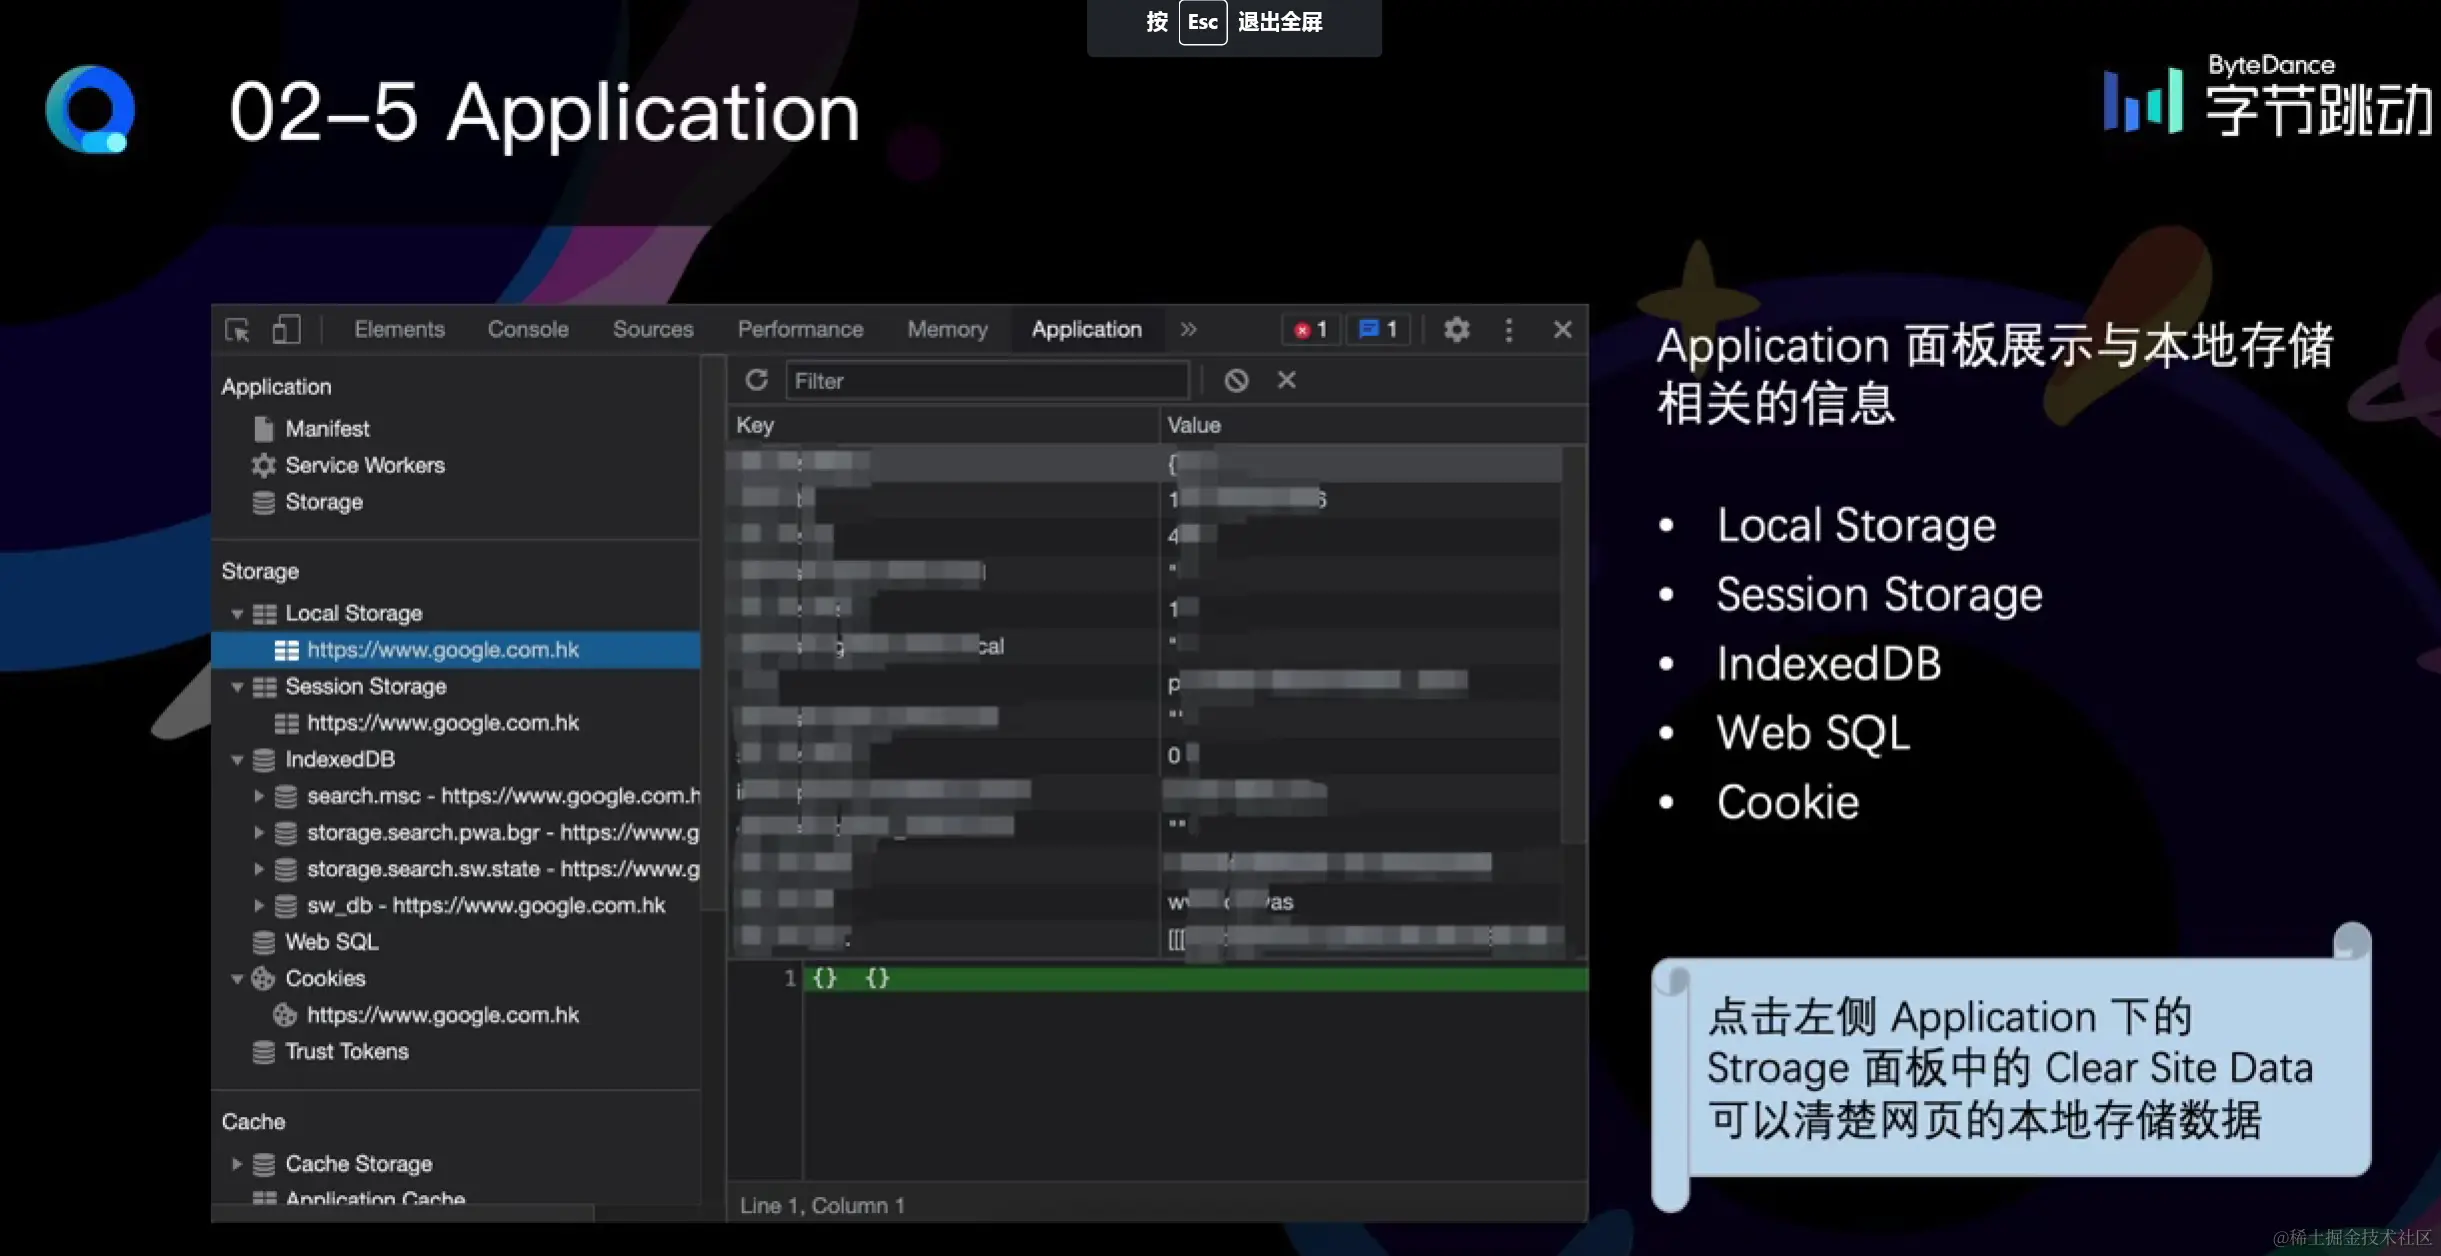Open DevTools settings gear
2441x1256 pixels.
click(1456, 330)
